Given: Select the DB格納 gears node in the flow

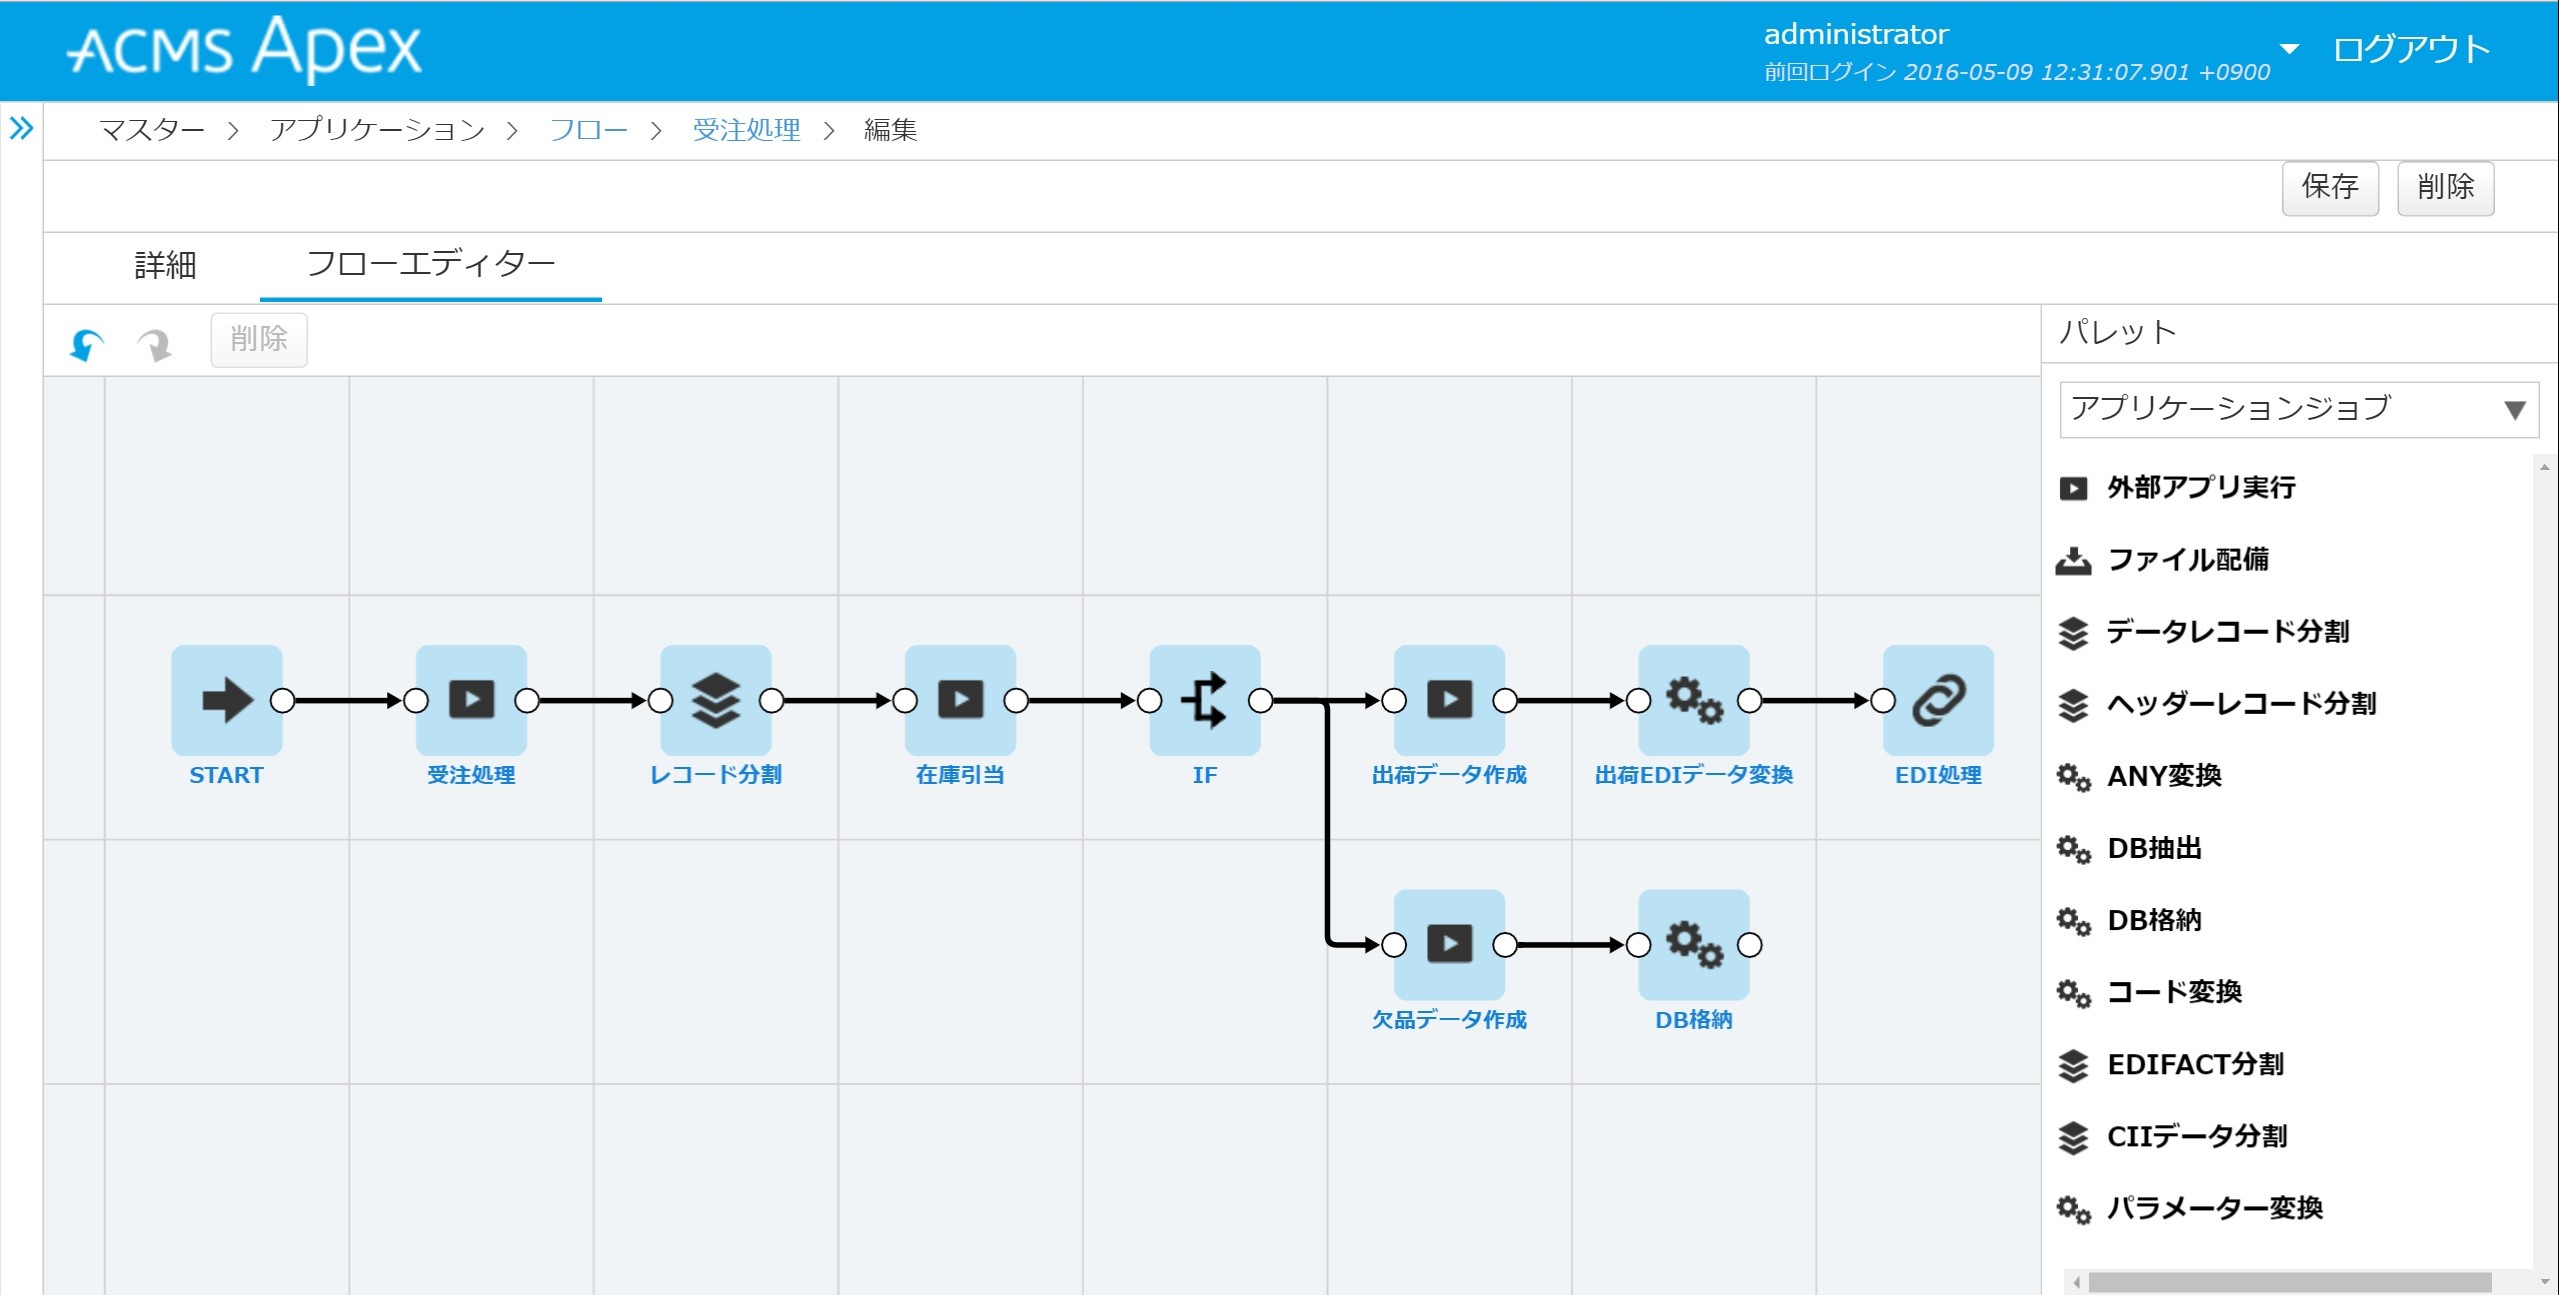Looking at the screenshot, I should (x=1694, y=944).
